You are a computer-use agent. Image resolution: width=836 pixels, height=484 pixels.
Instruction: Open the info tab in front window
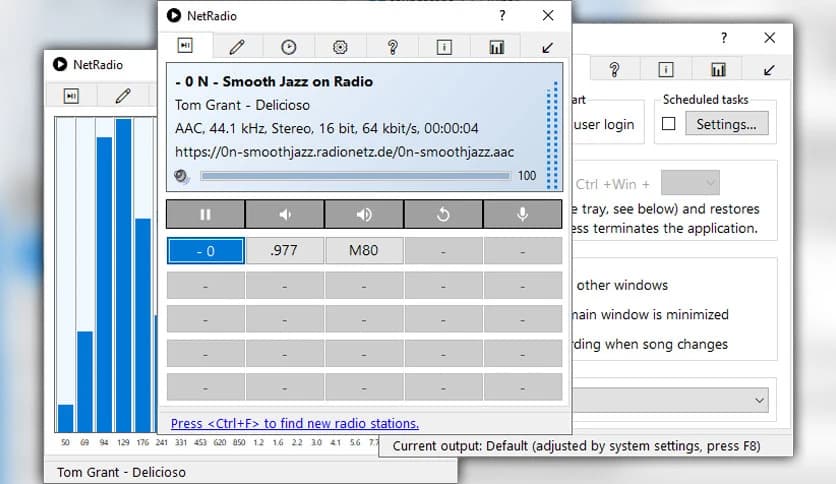point(444,47)
